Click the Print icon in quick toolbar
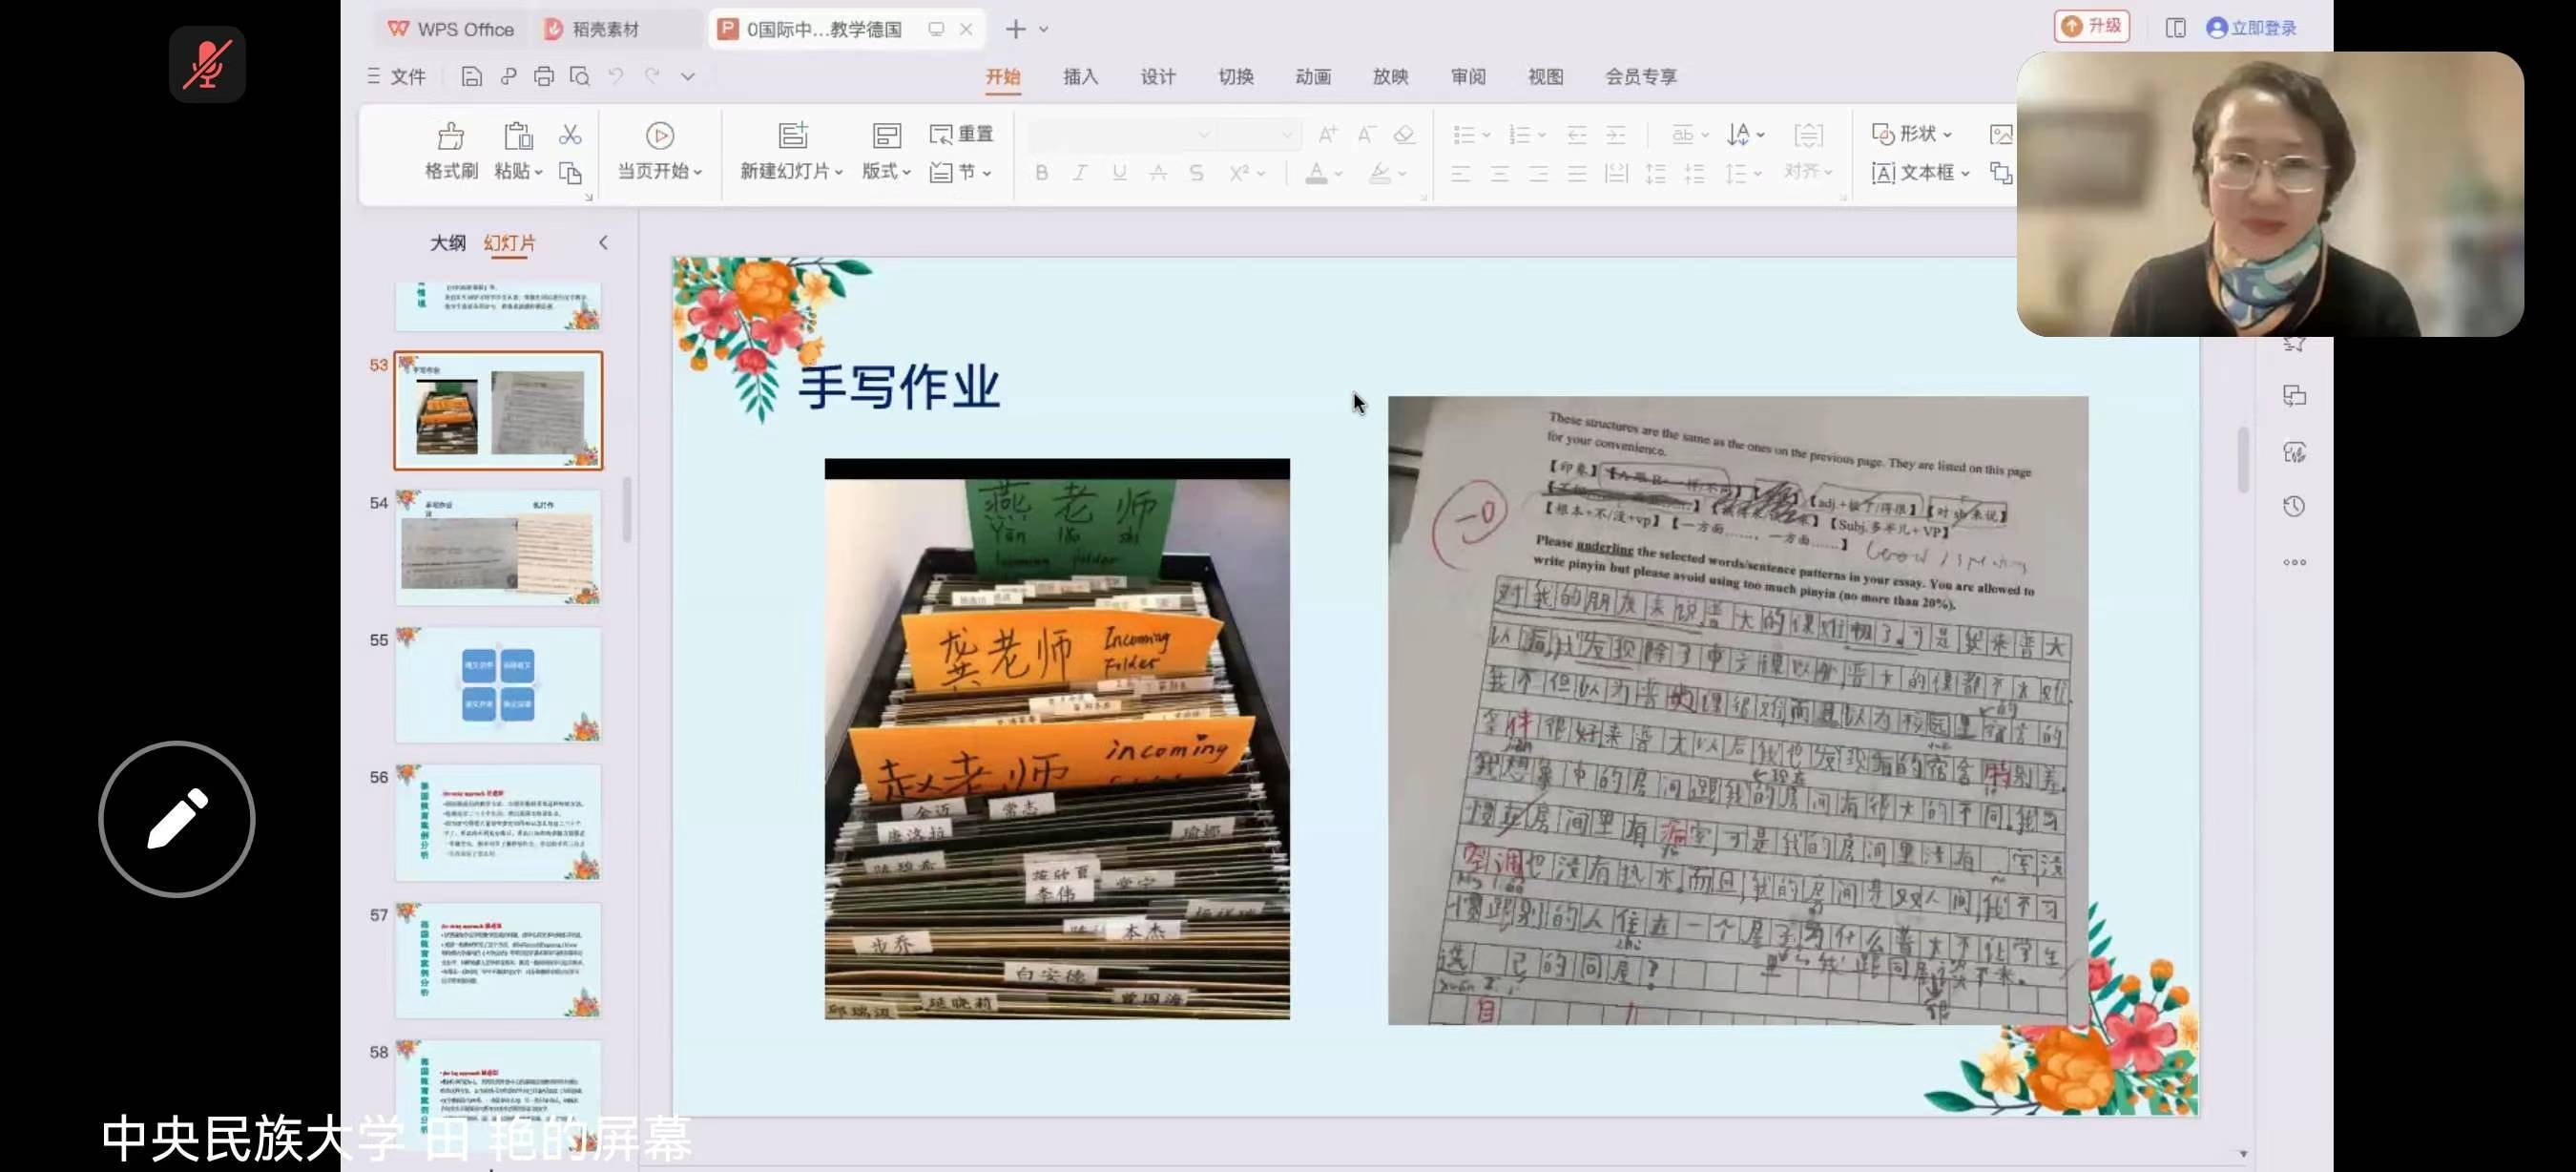The image size is (2576, 1172). pos(543,76)
